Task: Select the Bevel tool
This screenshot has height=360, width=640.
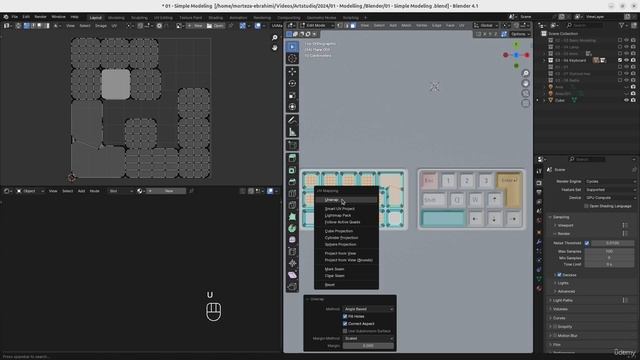Action: [292, 182]
